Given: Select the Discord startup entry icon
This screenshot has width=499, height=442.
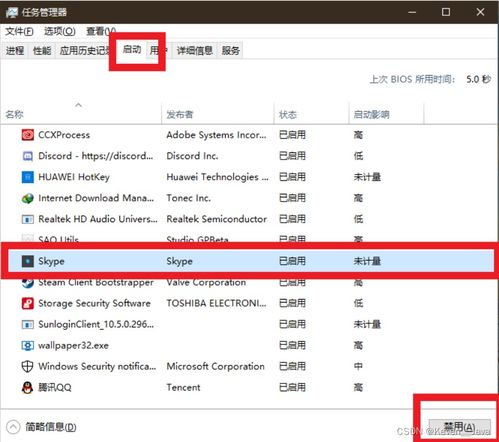Looking at the screenshot, I should [x=28, y=156].
